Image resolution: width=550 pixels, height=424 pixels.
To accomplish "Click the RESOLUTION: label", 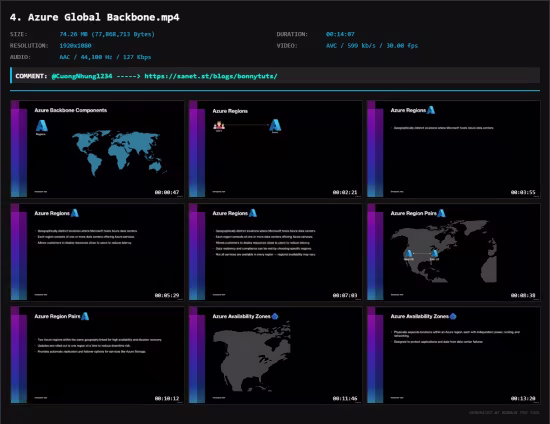I will (x=29, y=46).
